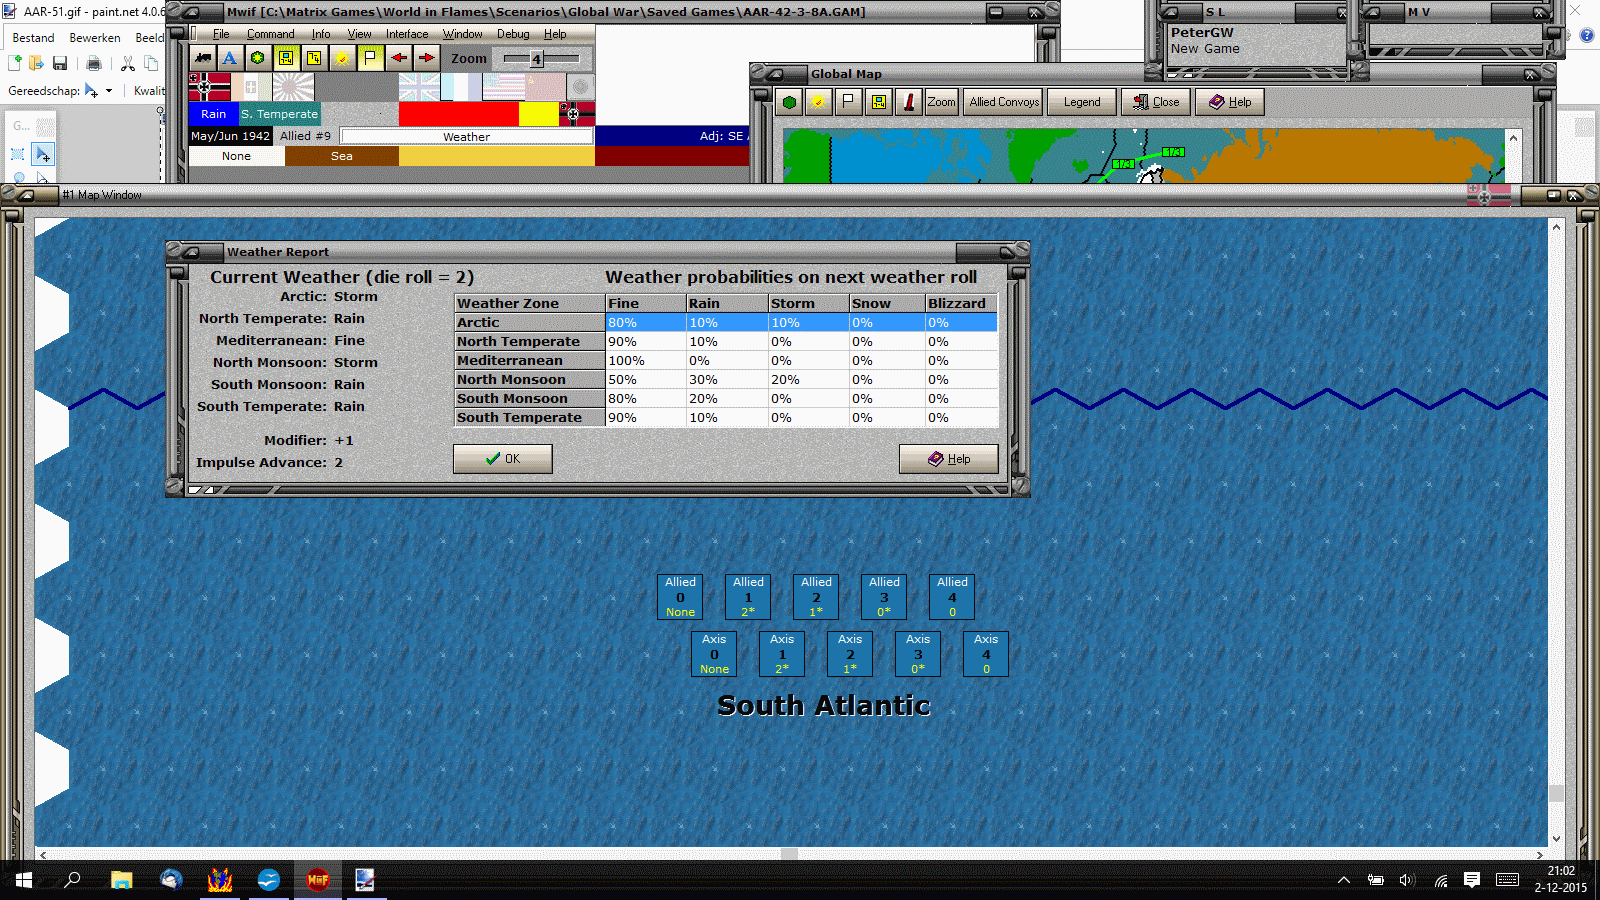1600x900 pixels.
Task: Click the Zoom button in Global Map
Action: point(942,102)
